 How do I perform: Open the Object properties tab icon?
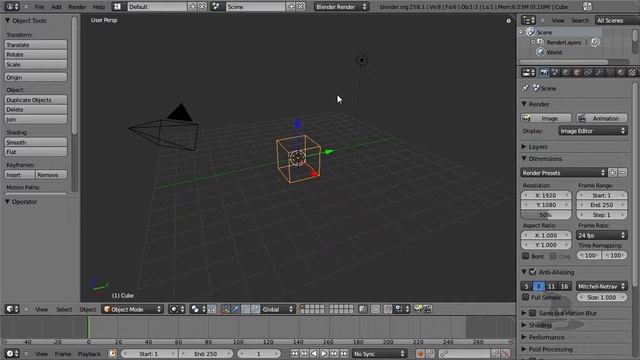577,73
